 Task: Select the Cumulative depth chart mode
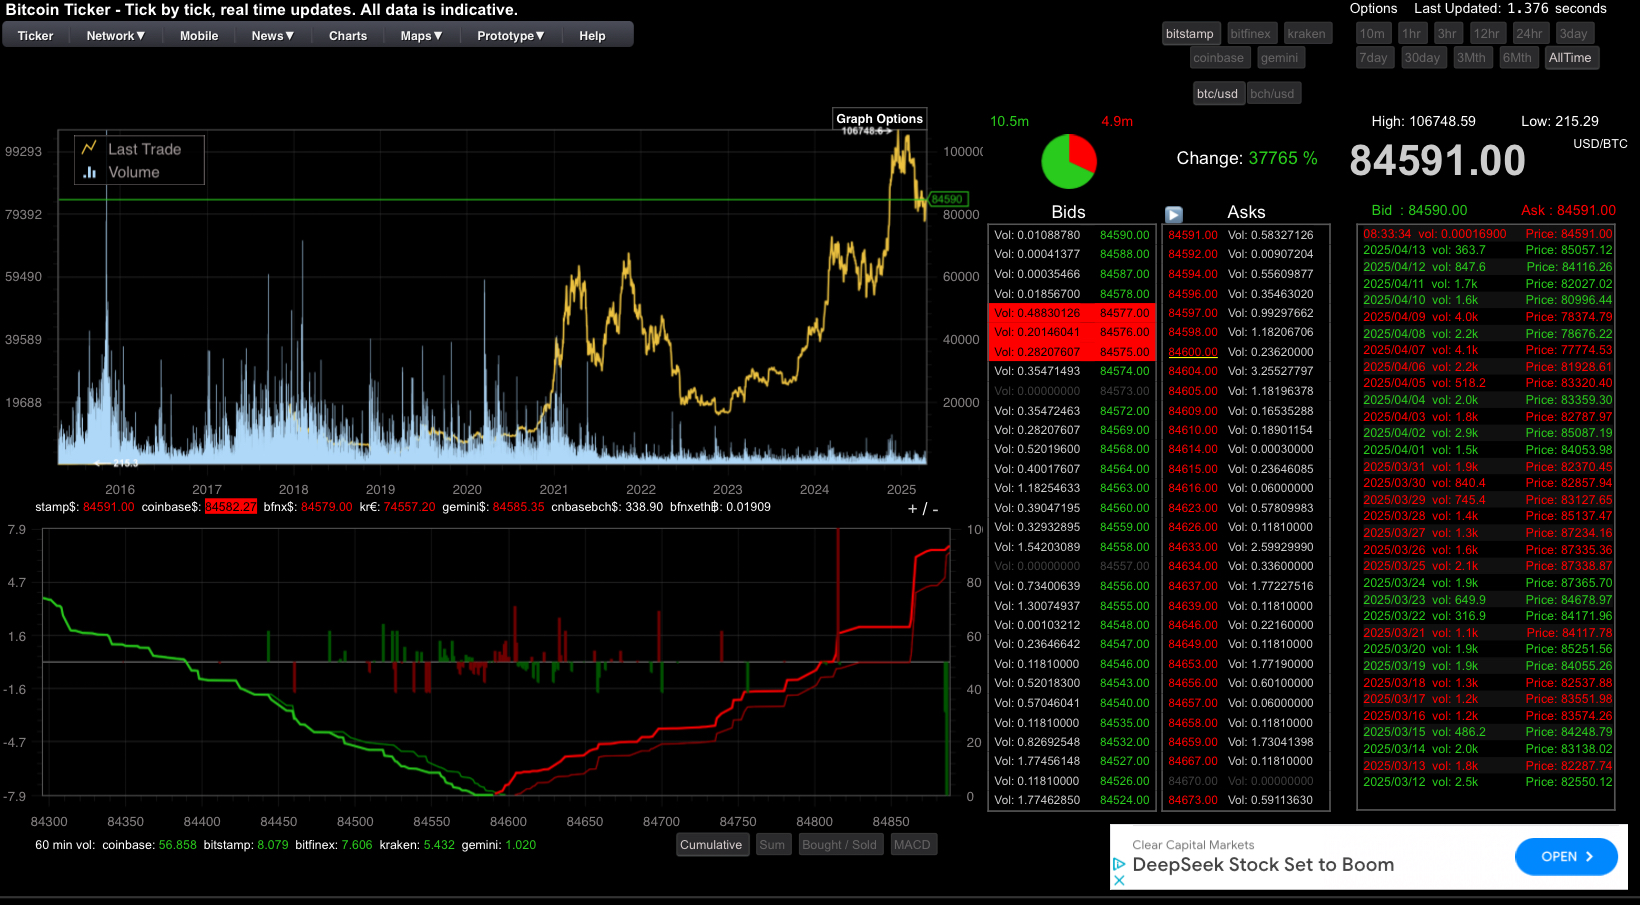pos(712,845)
